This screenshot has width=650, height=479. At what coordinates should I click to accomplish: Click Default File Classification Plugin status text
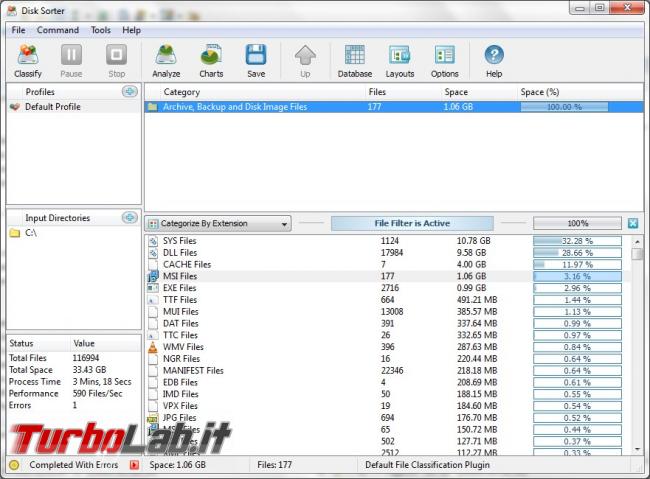pyautogui.click(x=427, y=465)
